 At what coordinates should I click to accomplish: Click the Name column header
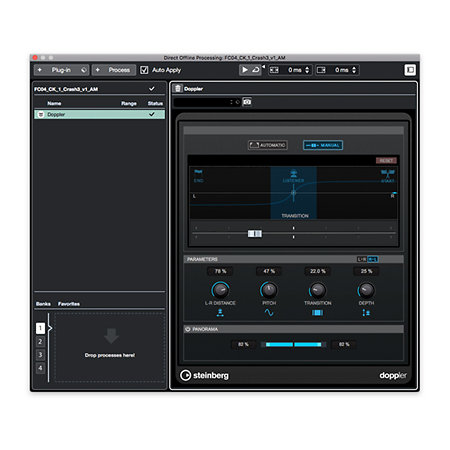54,103
